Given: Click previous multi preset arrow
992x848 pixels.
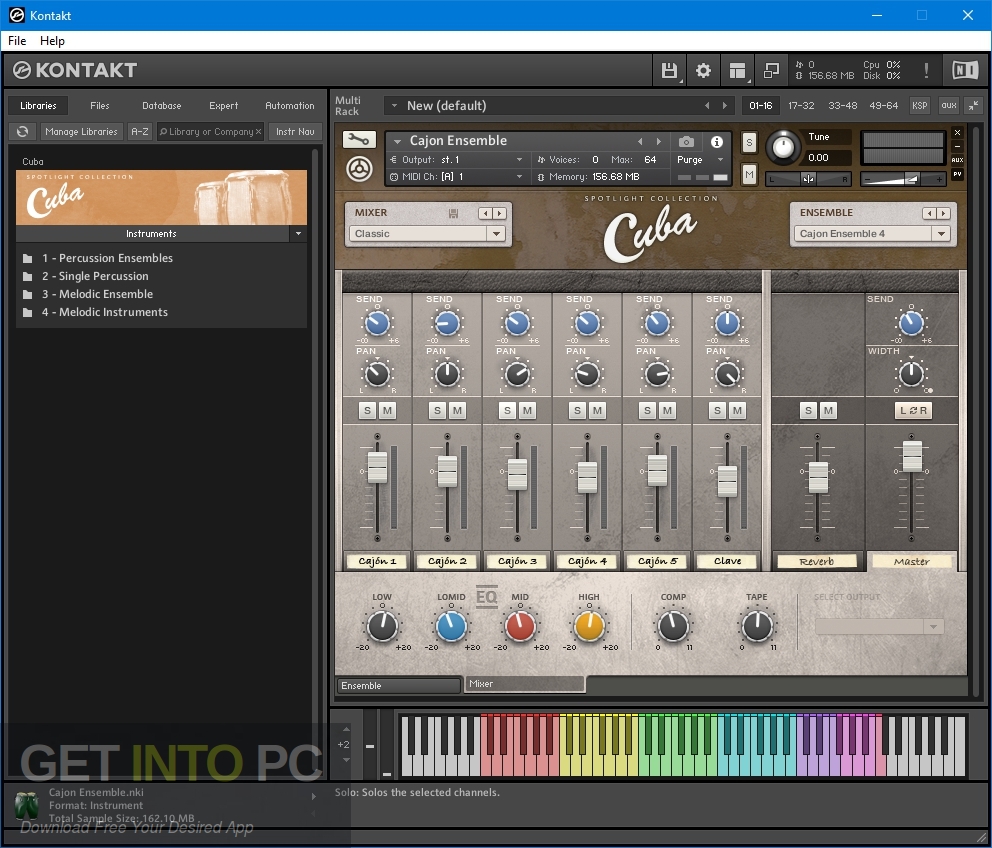Looking at the screenshot, I should (707, 106).
